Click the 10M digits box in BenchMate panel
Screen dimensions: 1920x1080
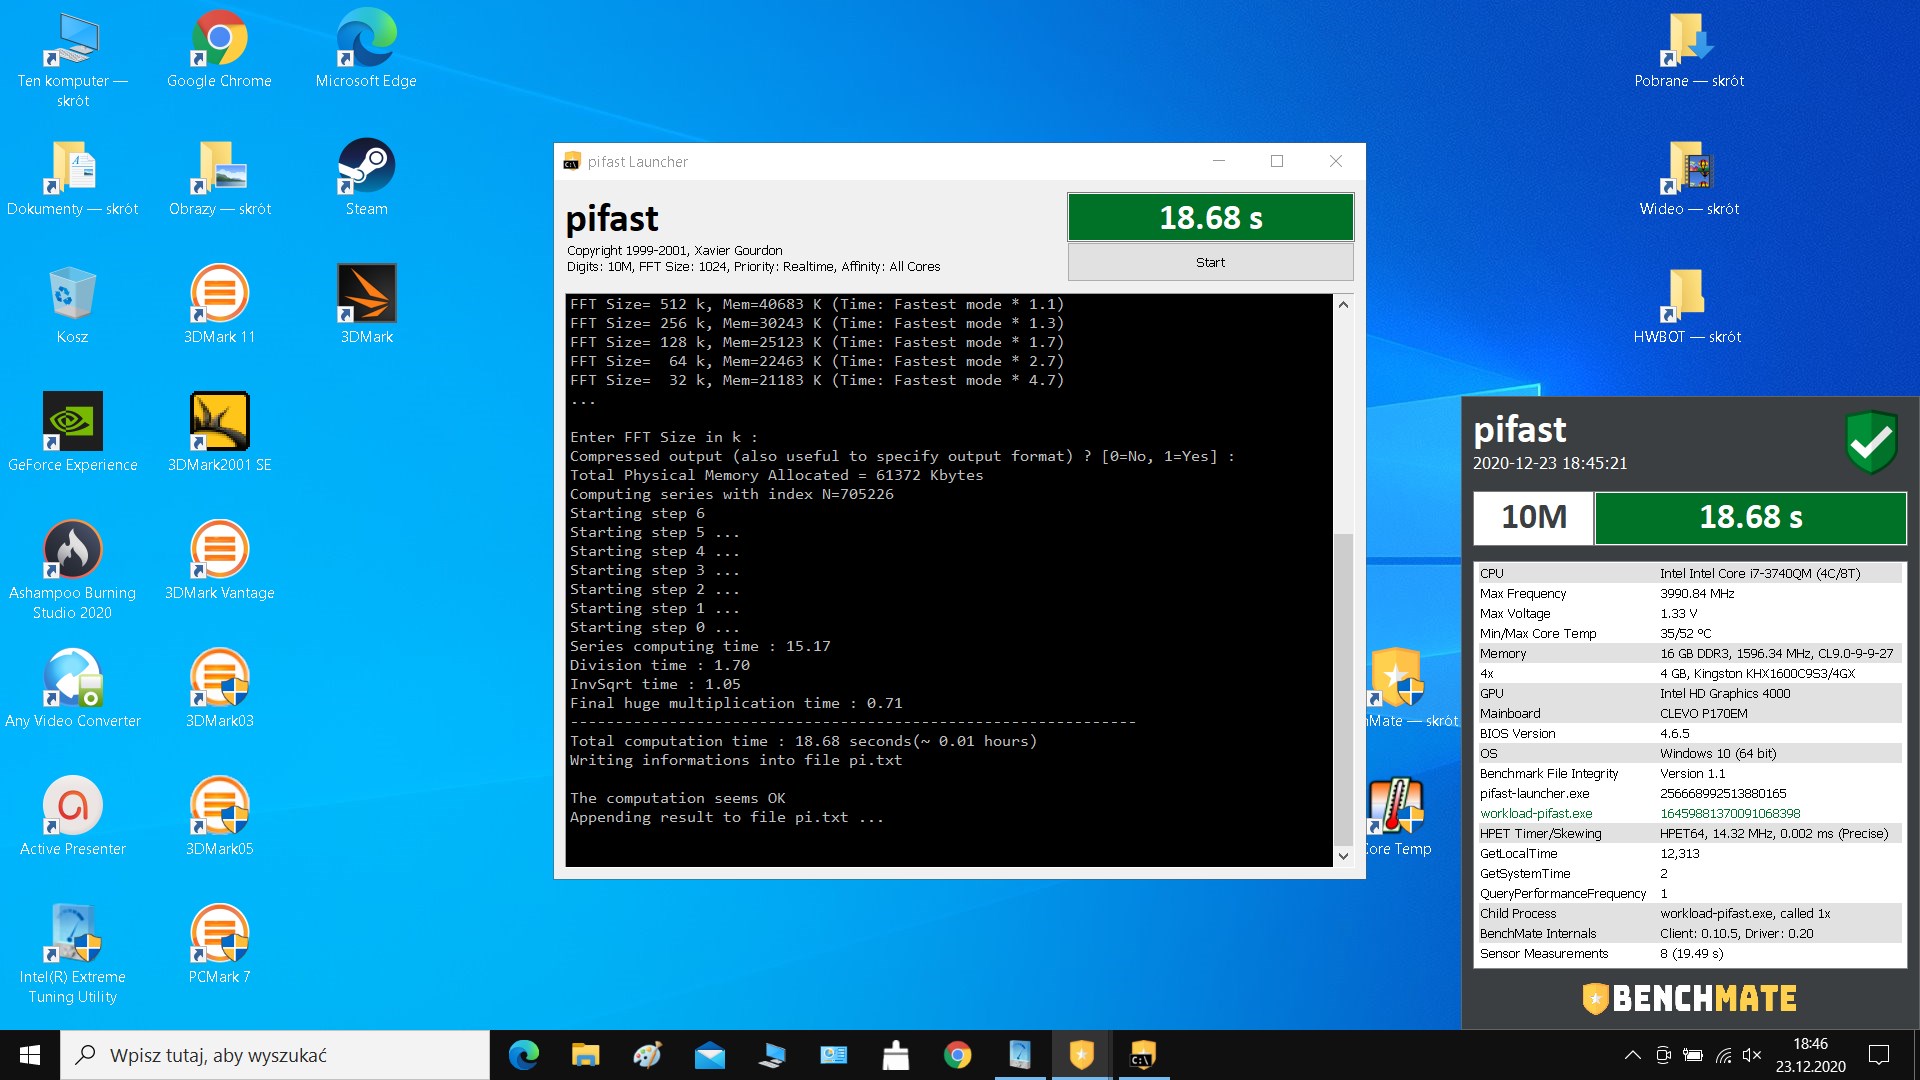1533,517
